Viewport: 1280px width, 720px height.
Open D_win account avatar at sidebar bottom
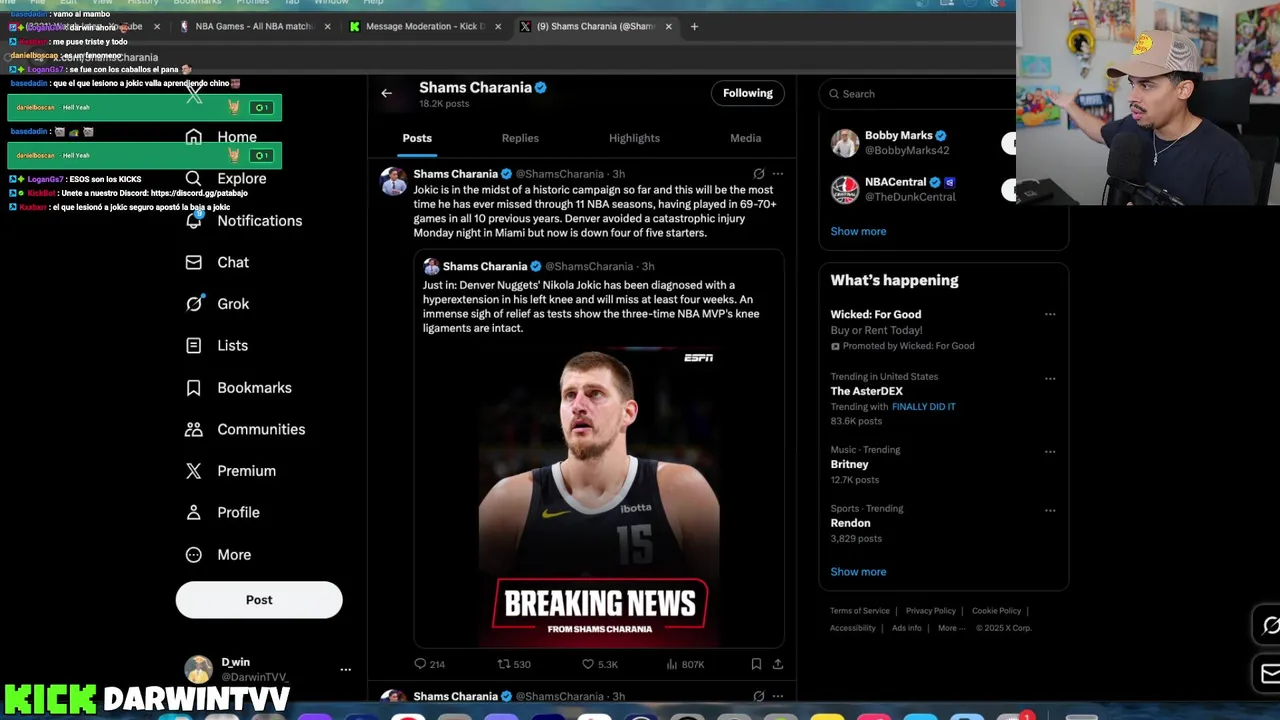[x=199, y=670]
